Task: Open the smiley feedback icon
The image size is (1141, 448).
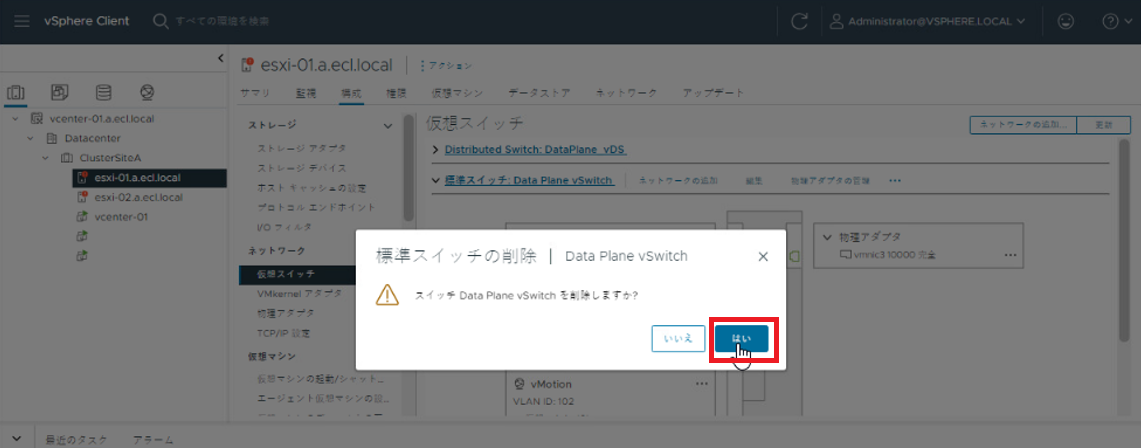Action: [1066, 21]
